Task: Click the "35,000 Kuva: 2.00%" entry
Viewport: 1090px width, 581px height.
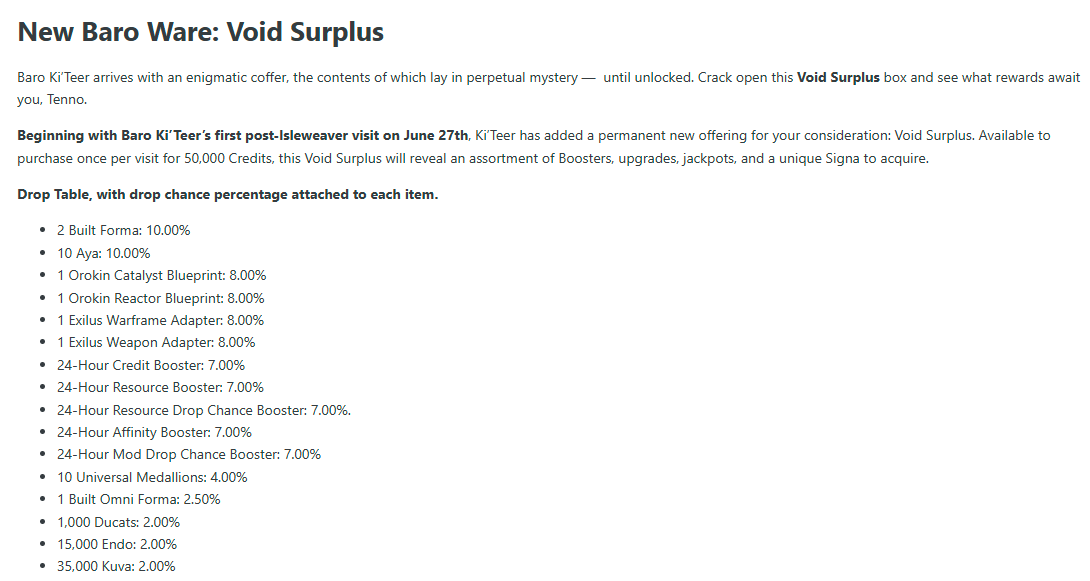Action: point(116,566)
